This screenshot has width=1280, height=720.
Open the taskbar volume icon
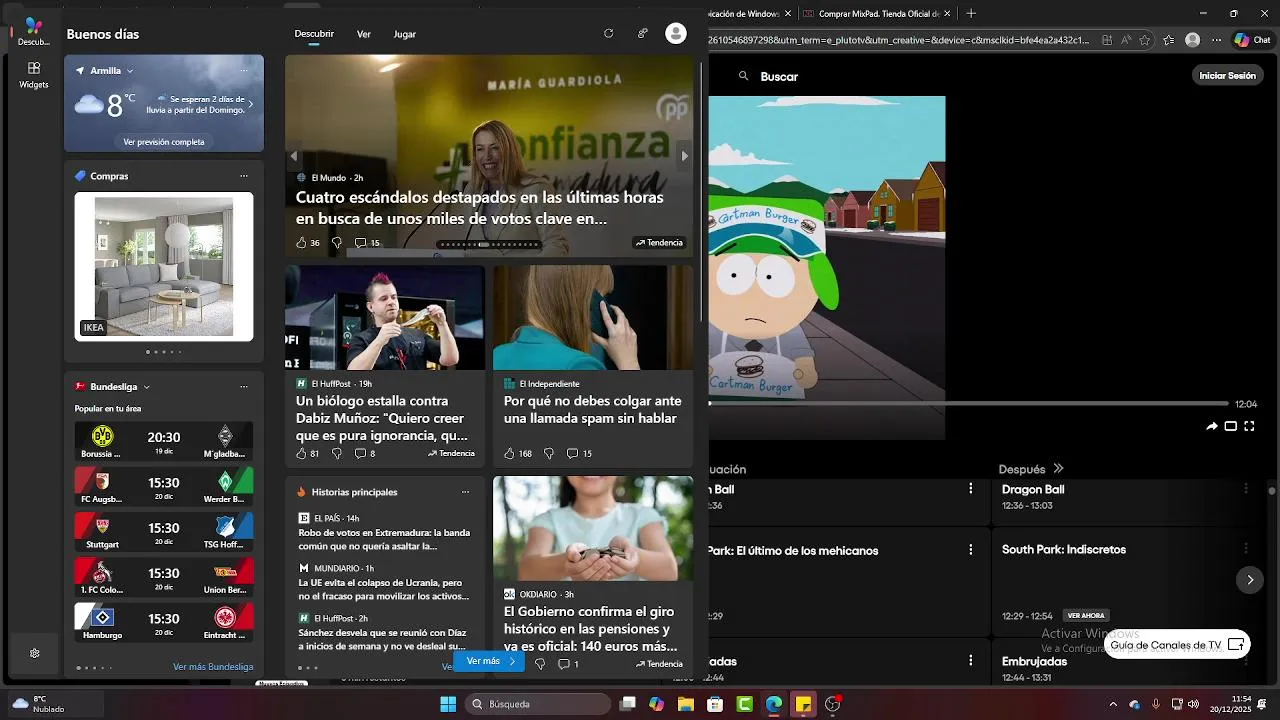[1193, 704]
